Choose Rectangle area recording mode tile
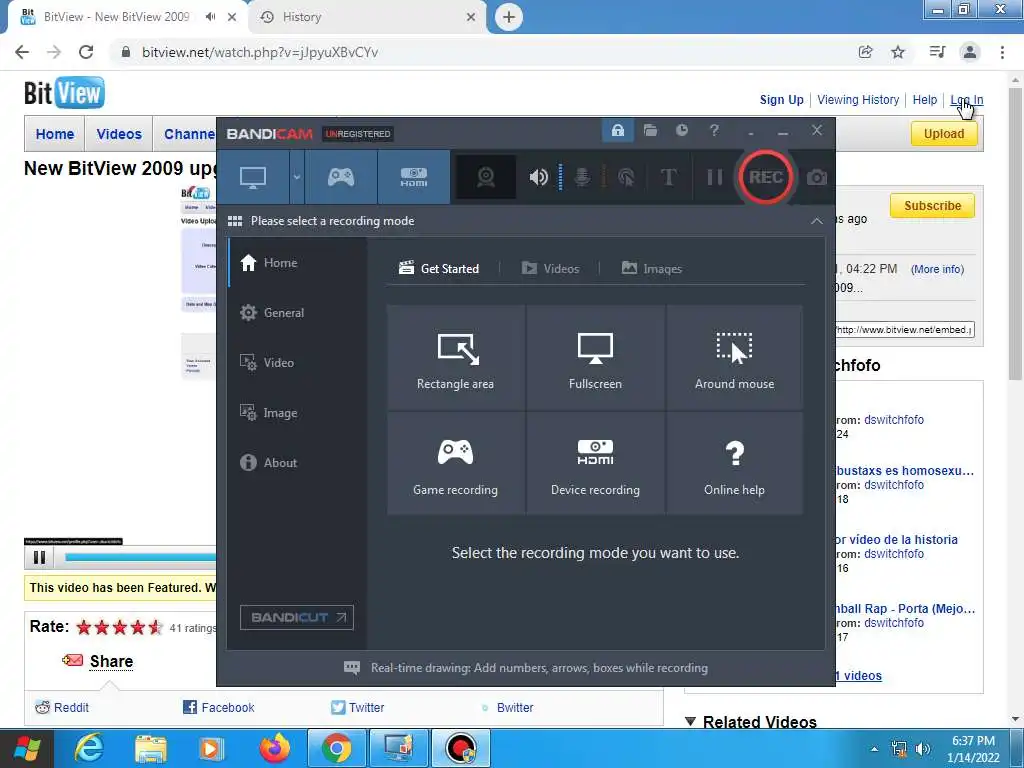The height and width of the screenshot is (768, 1024). [456, 358]
